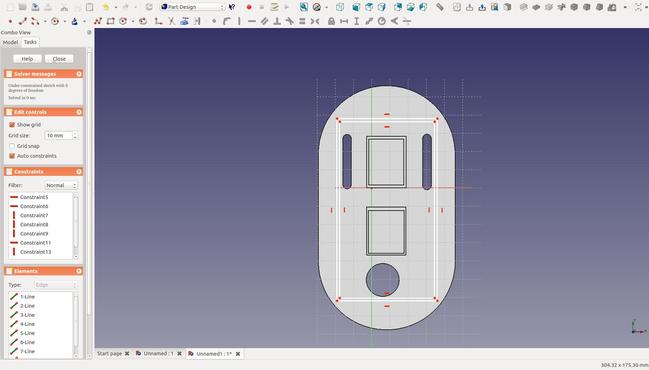Close the Start page tab

(x=127, y=353)
